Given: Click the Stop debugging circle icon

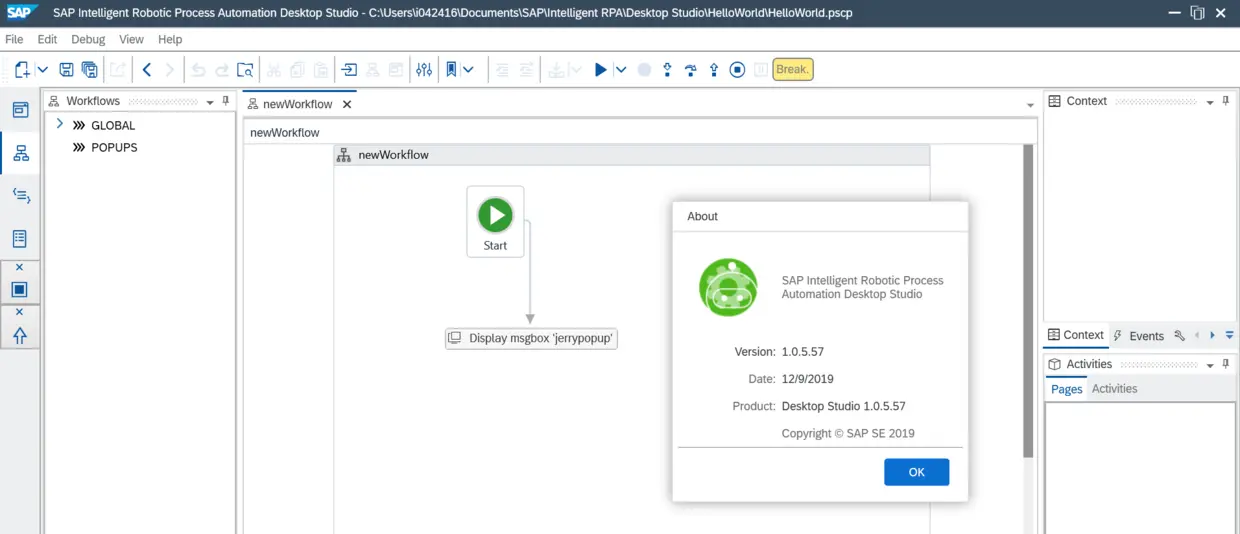Looking at the screenshot, I should (737, 70).
